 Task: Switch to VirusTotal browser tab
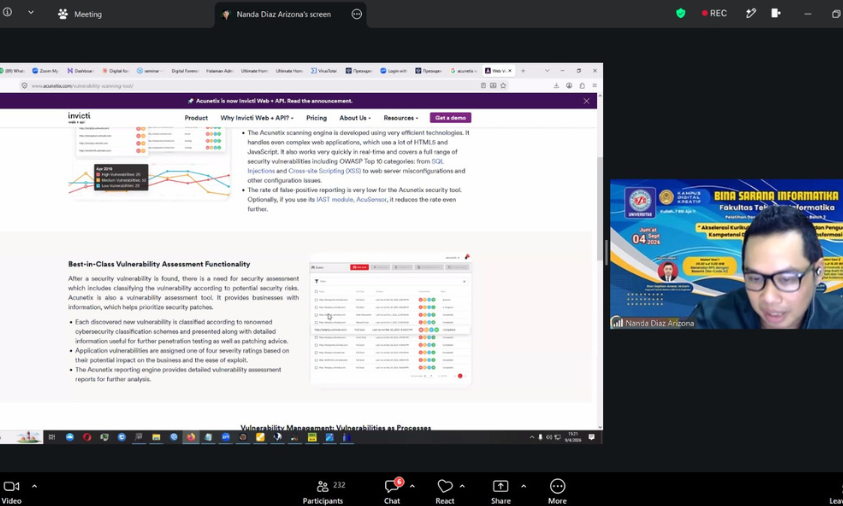coord(324,70)
